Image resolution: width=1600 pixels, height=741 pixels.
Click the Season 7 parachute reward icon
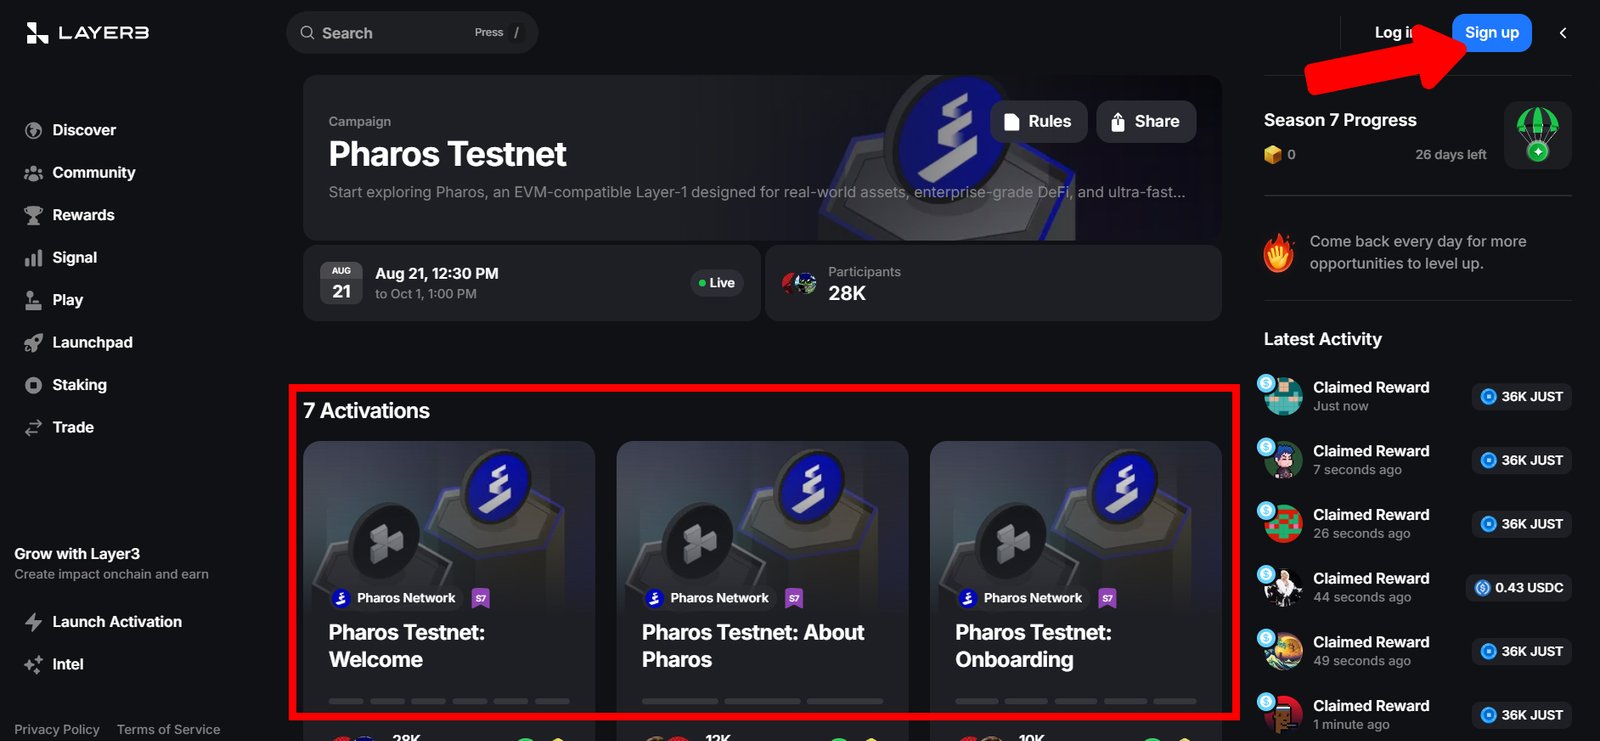(1537, 135)
